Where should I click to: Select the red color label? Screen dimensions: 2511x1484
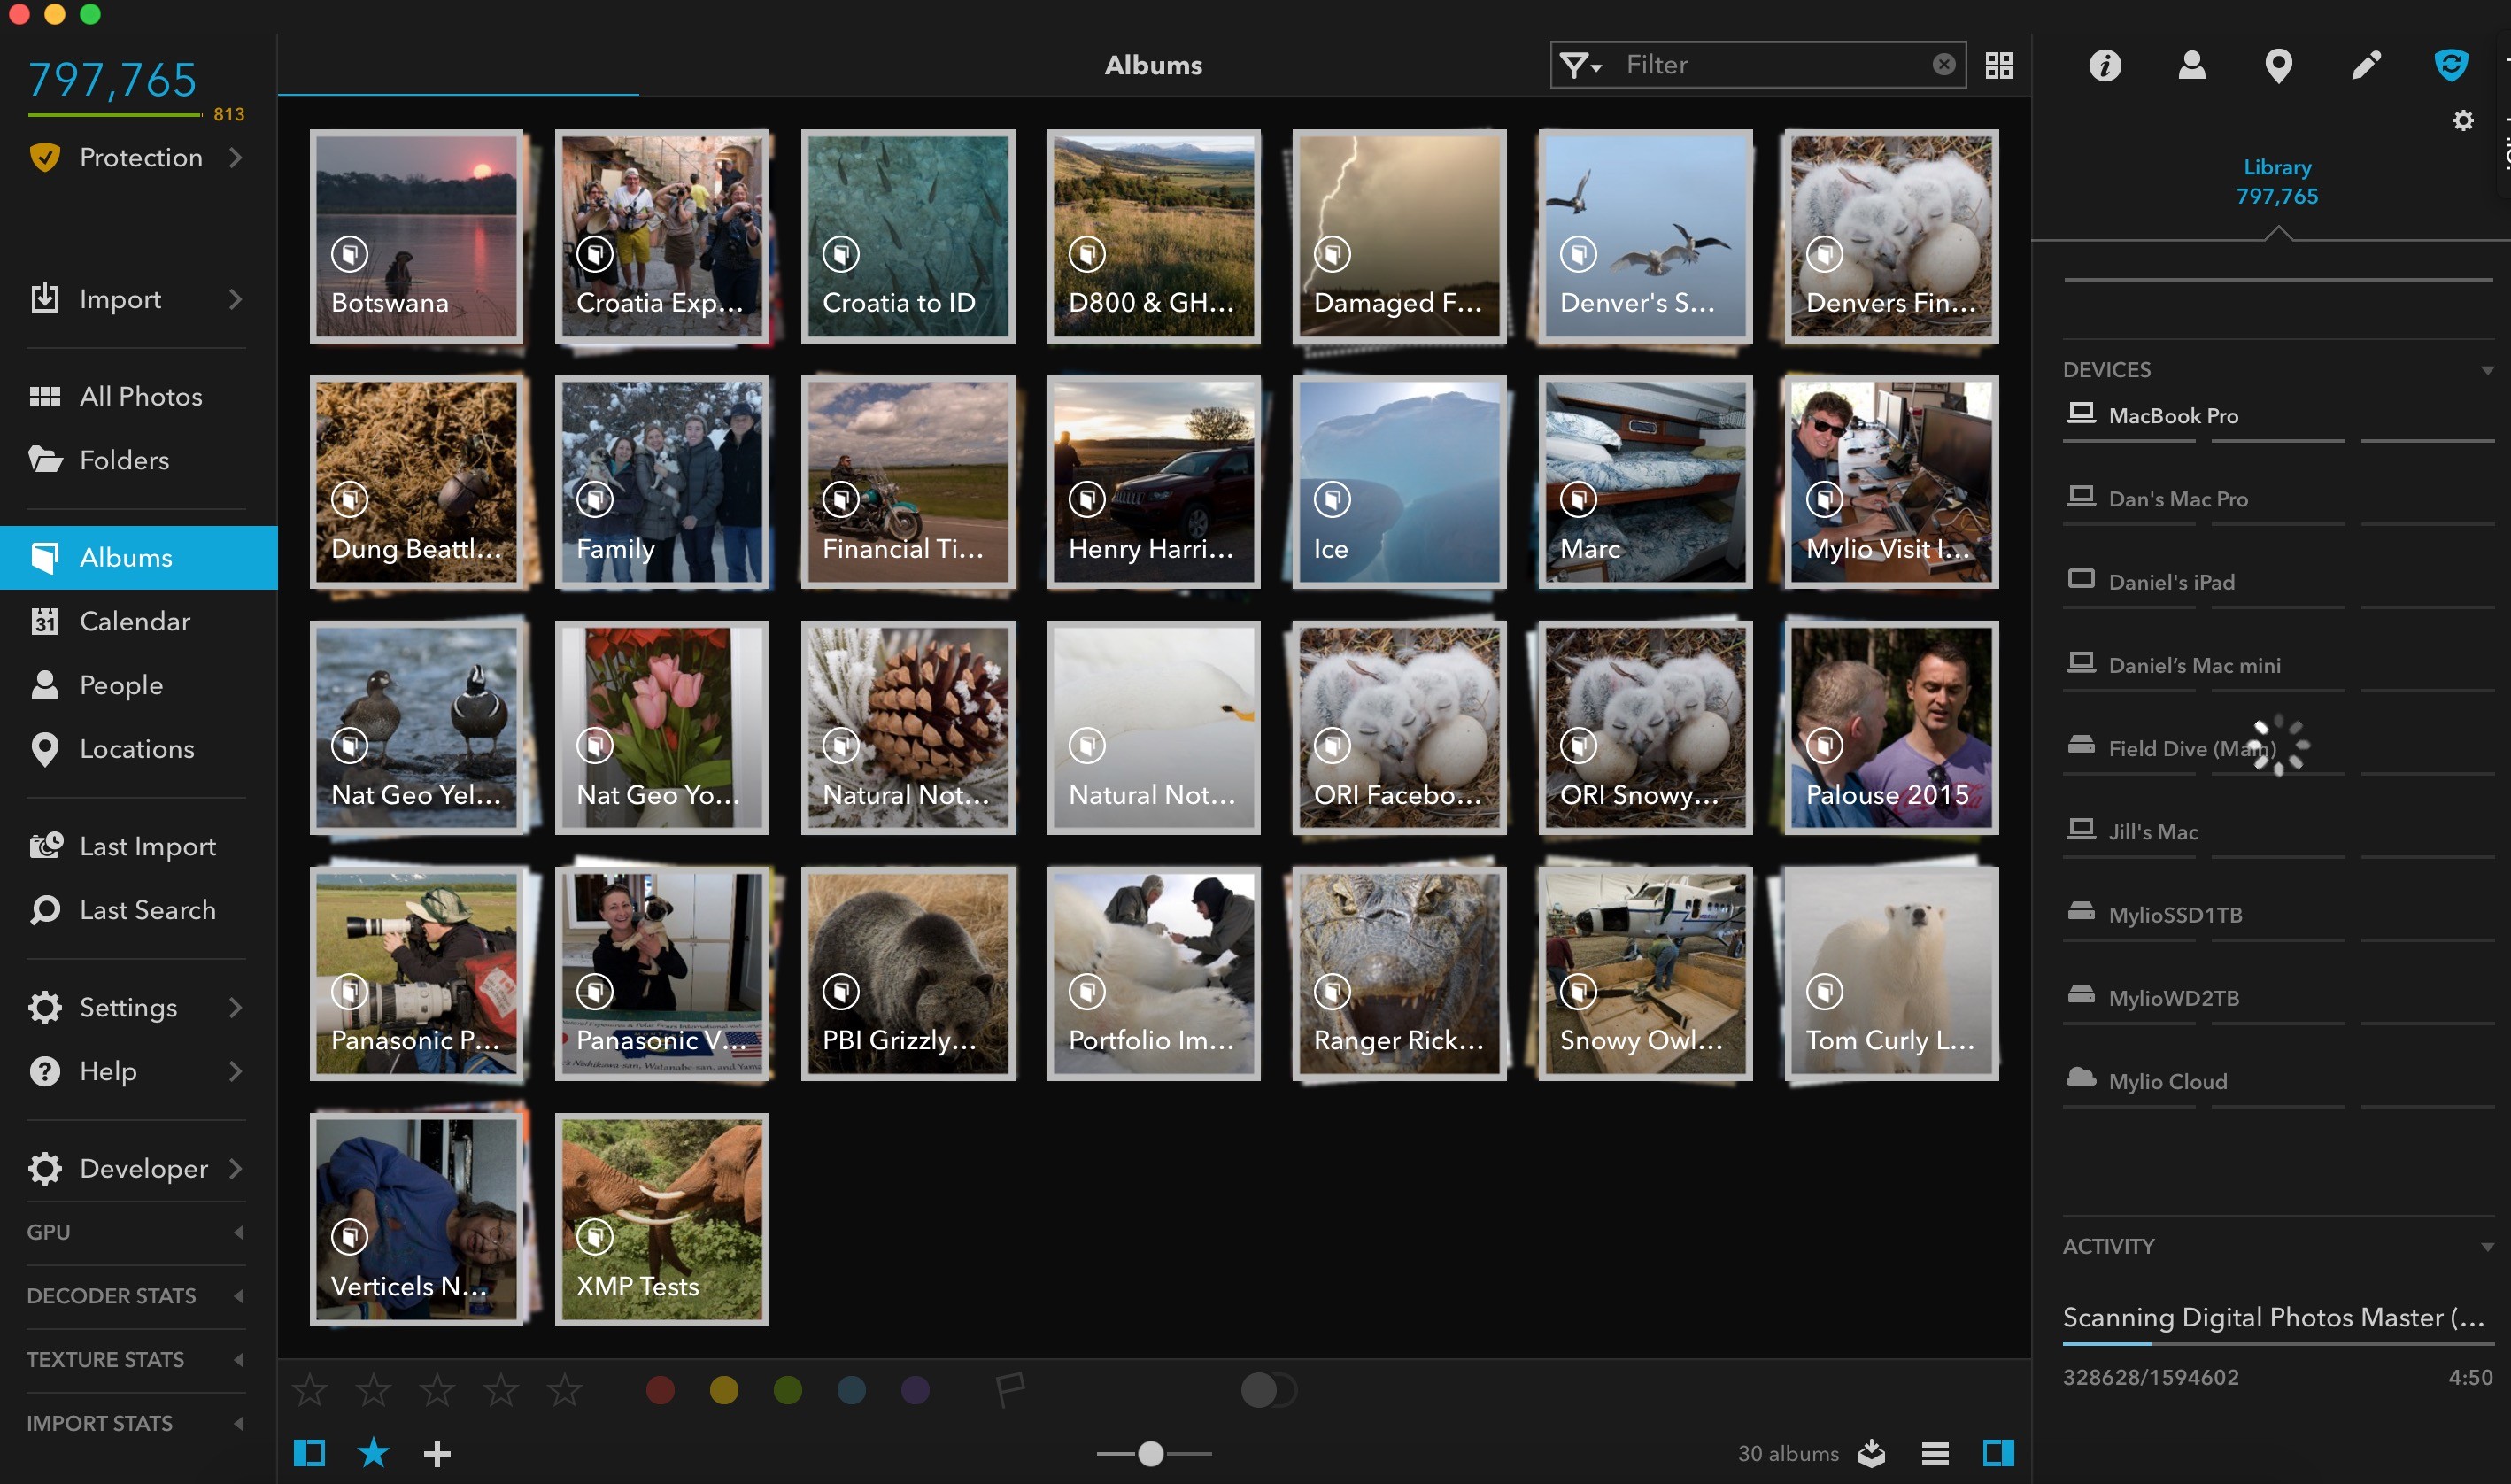660,1389
